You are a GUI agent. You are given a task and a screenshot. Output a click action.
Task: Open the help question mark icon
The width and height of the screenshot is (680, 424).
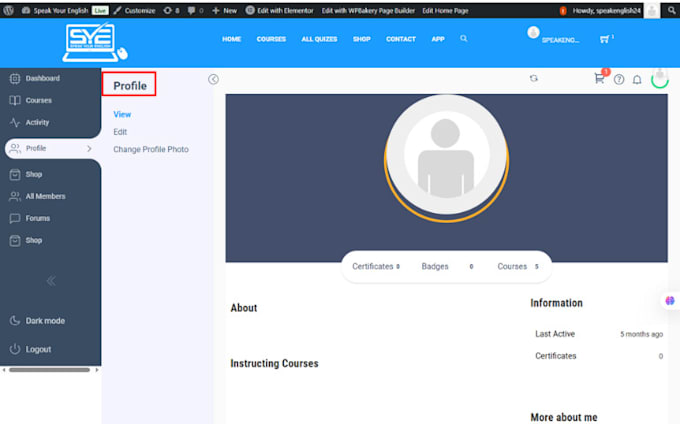pos(619,79)
